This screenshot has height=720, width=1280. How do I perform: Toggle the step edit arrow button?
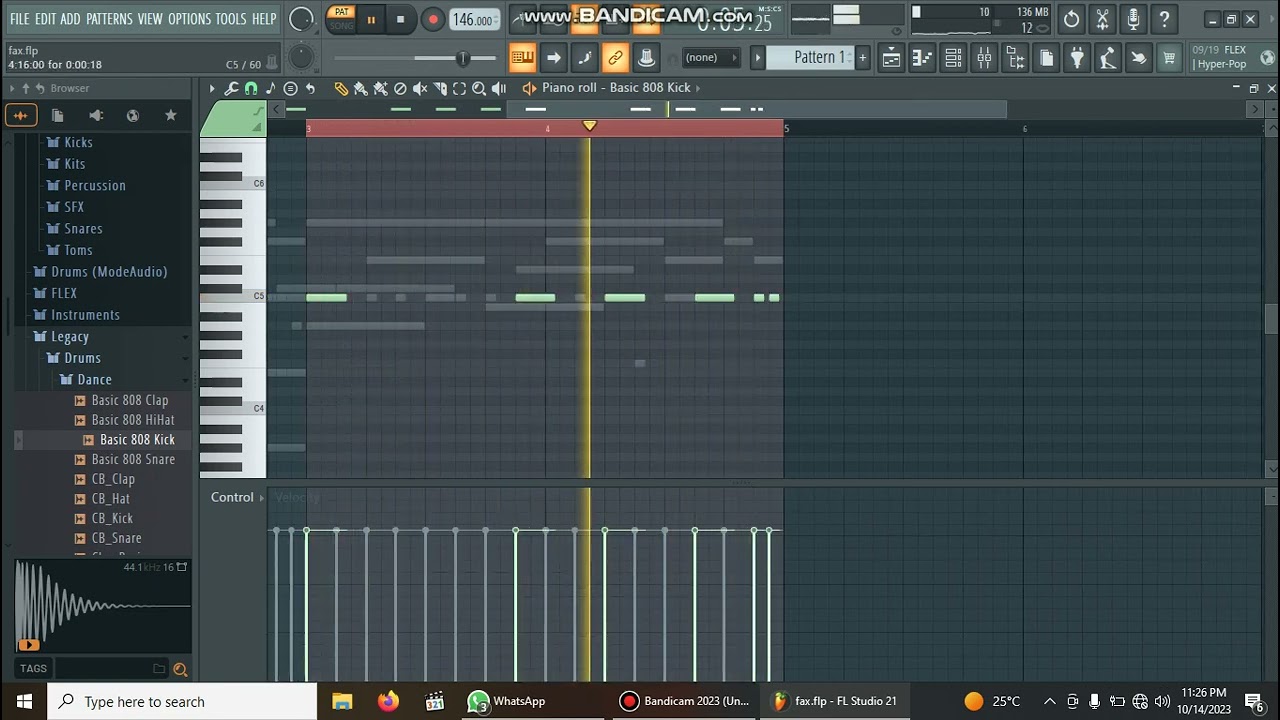pyautogui.click(x=553, y=58)
